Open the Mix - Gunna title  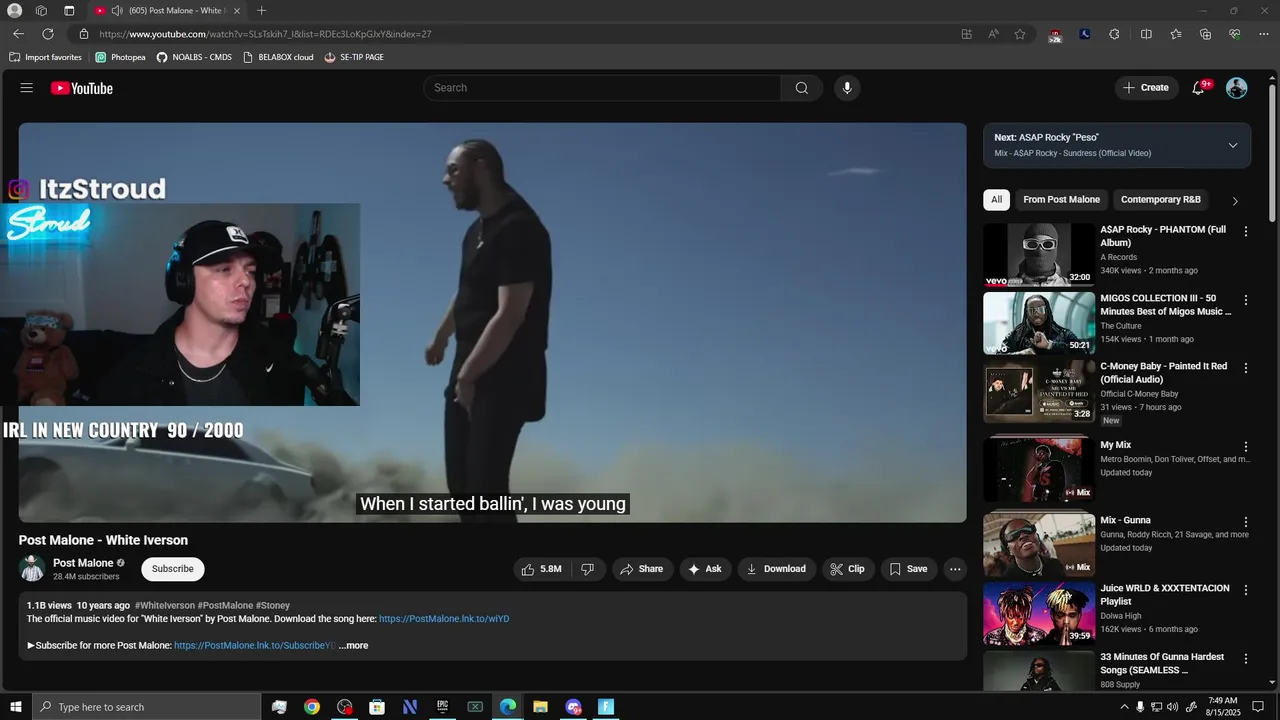point(1125,521)
